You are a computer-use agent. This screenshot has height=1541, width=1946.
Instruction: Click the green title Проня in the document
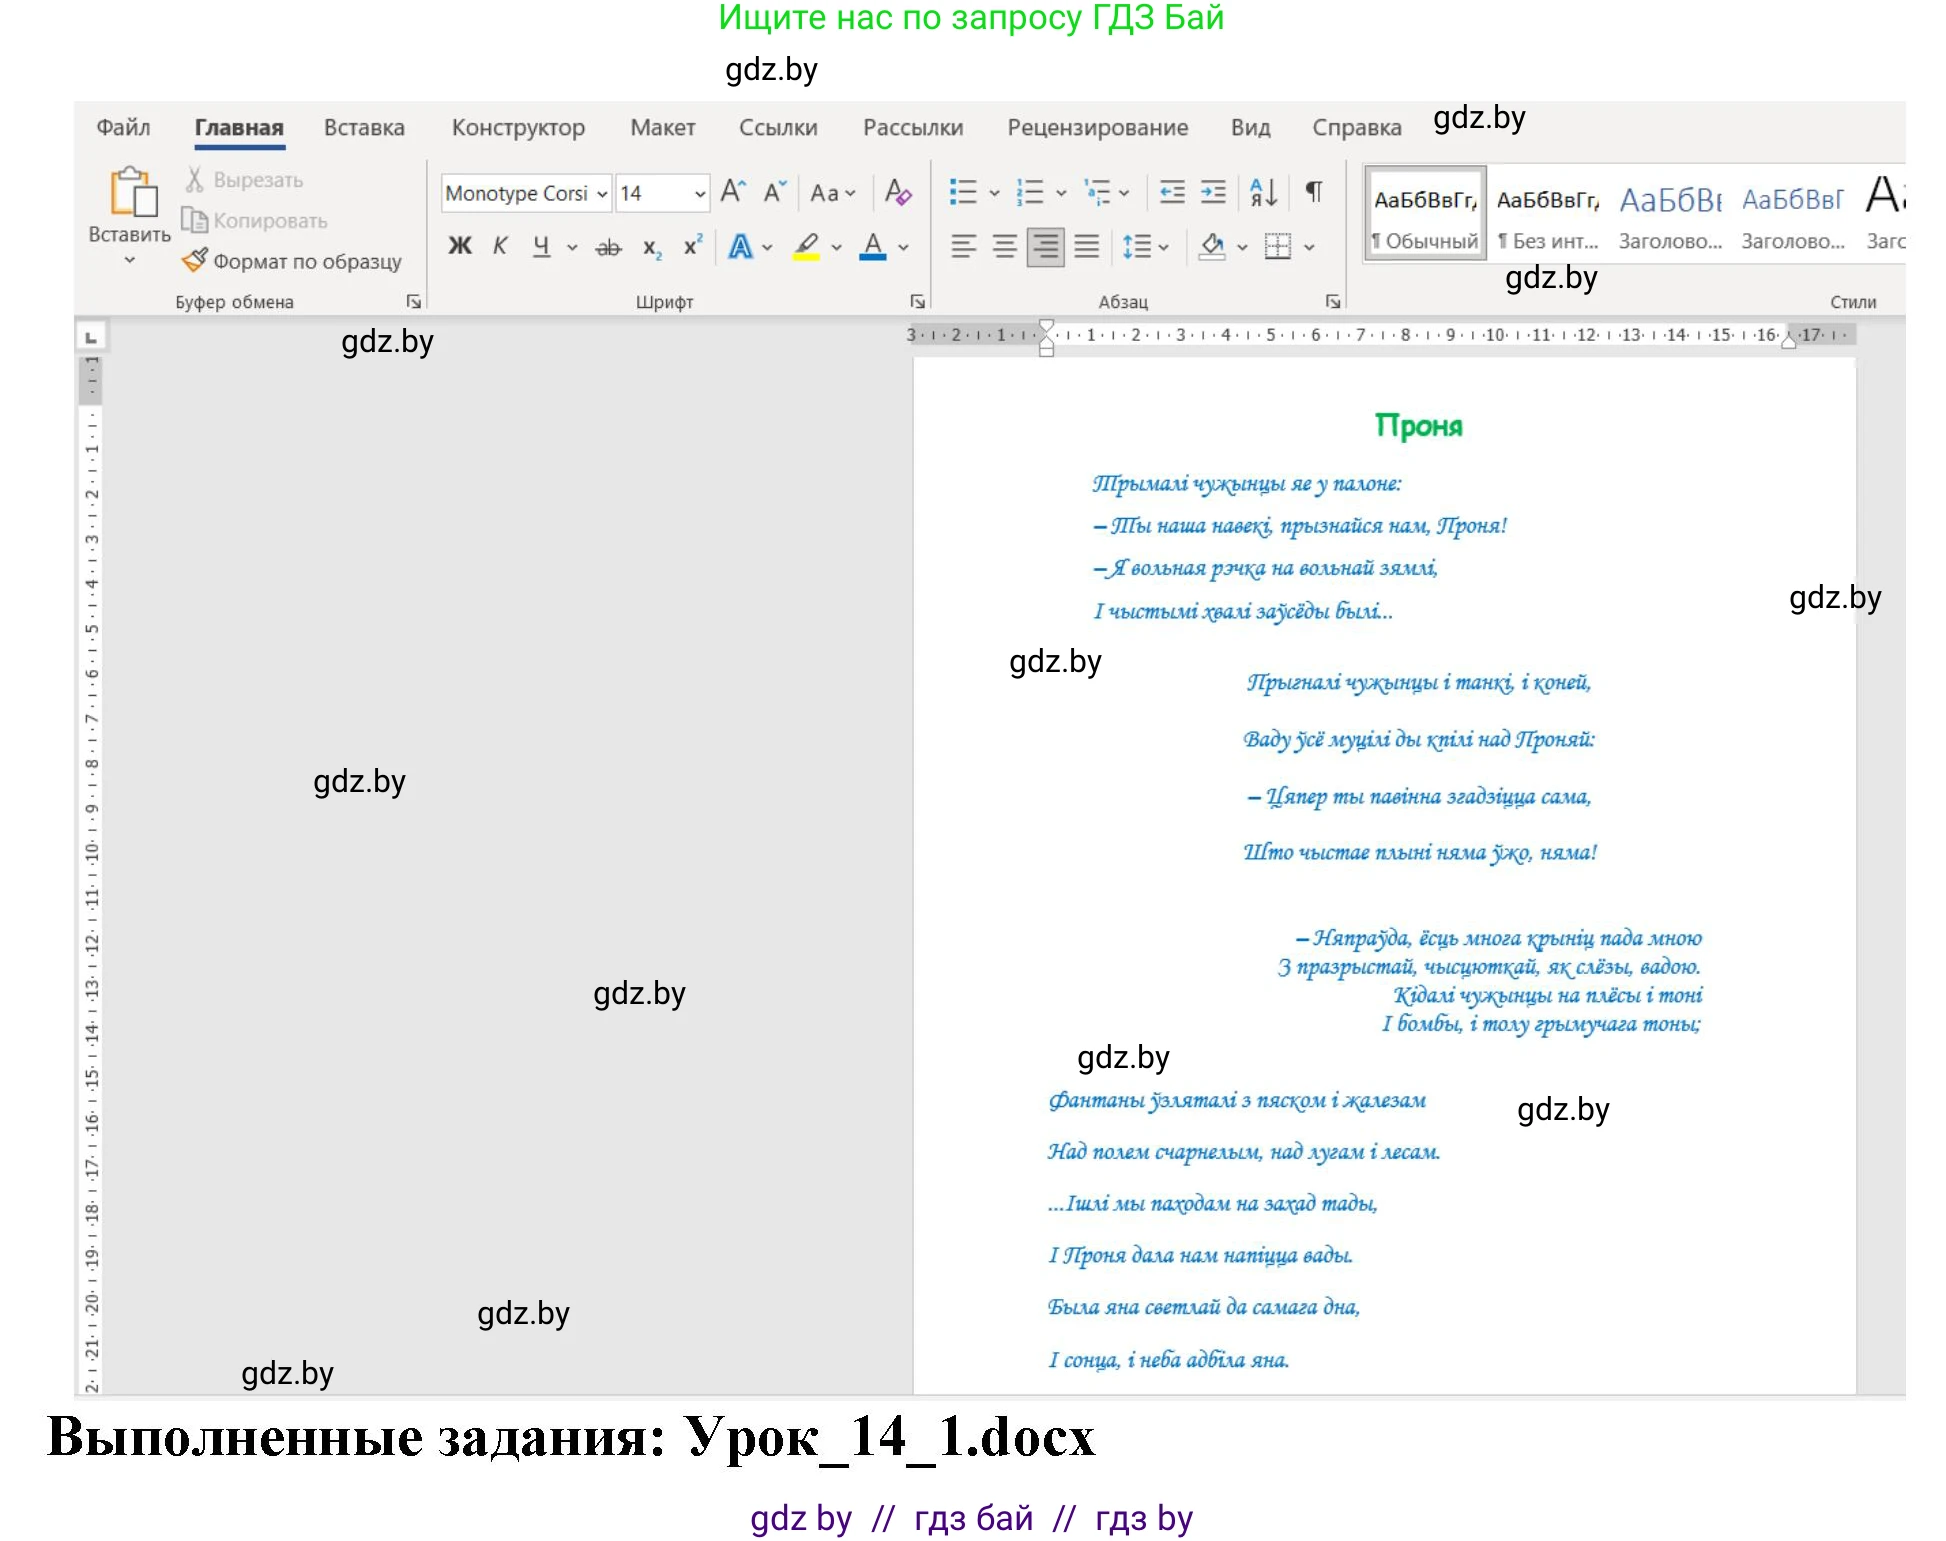1418,426
